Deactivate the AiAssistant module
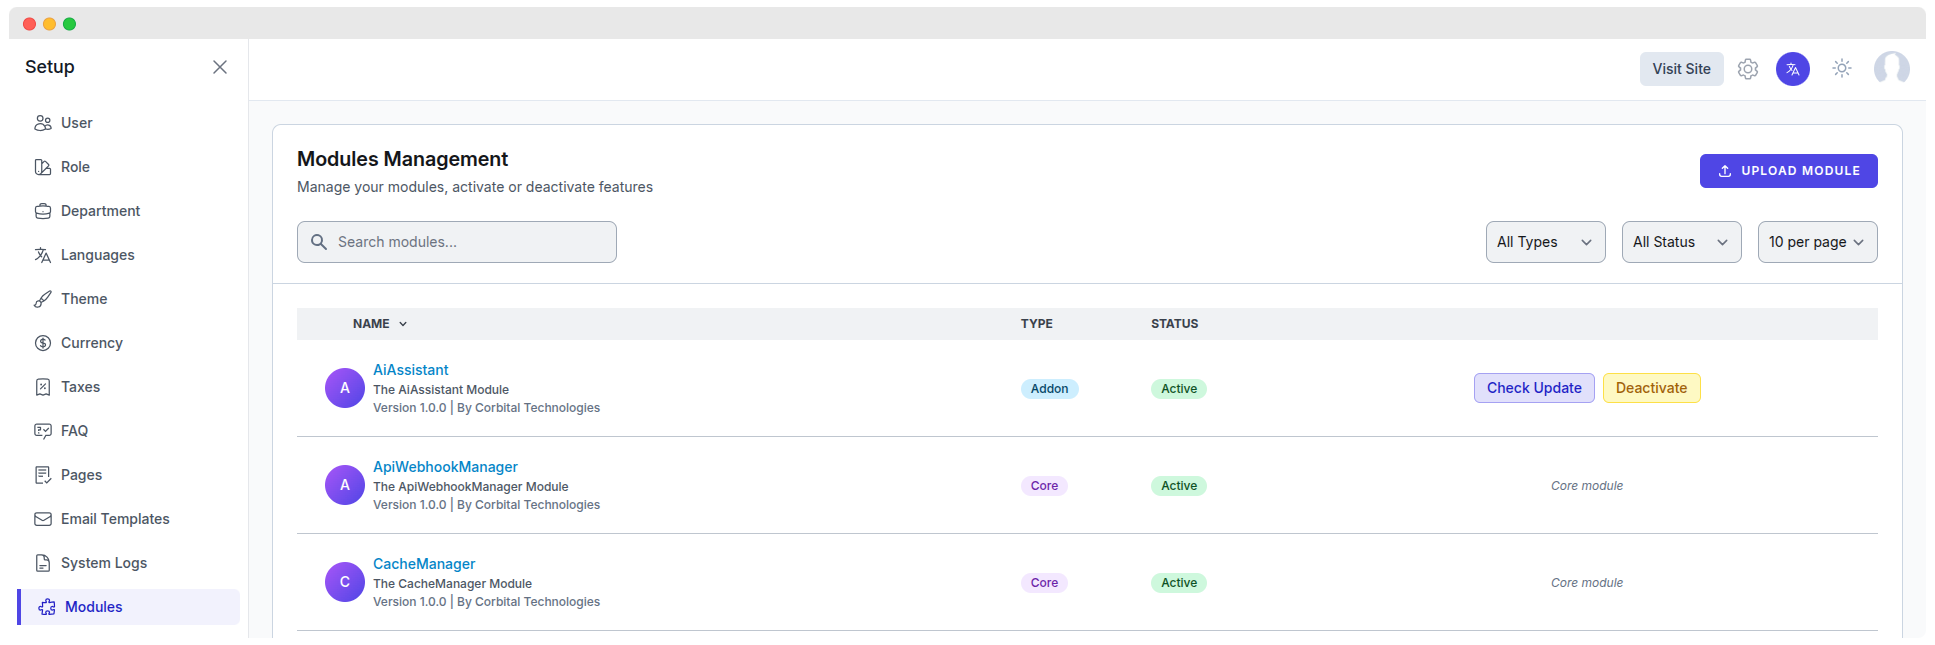This screenshot has height=645, width=1935. 1651,388
